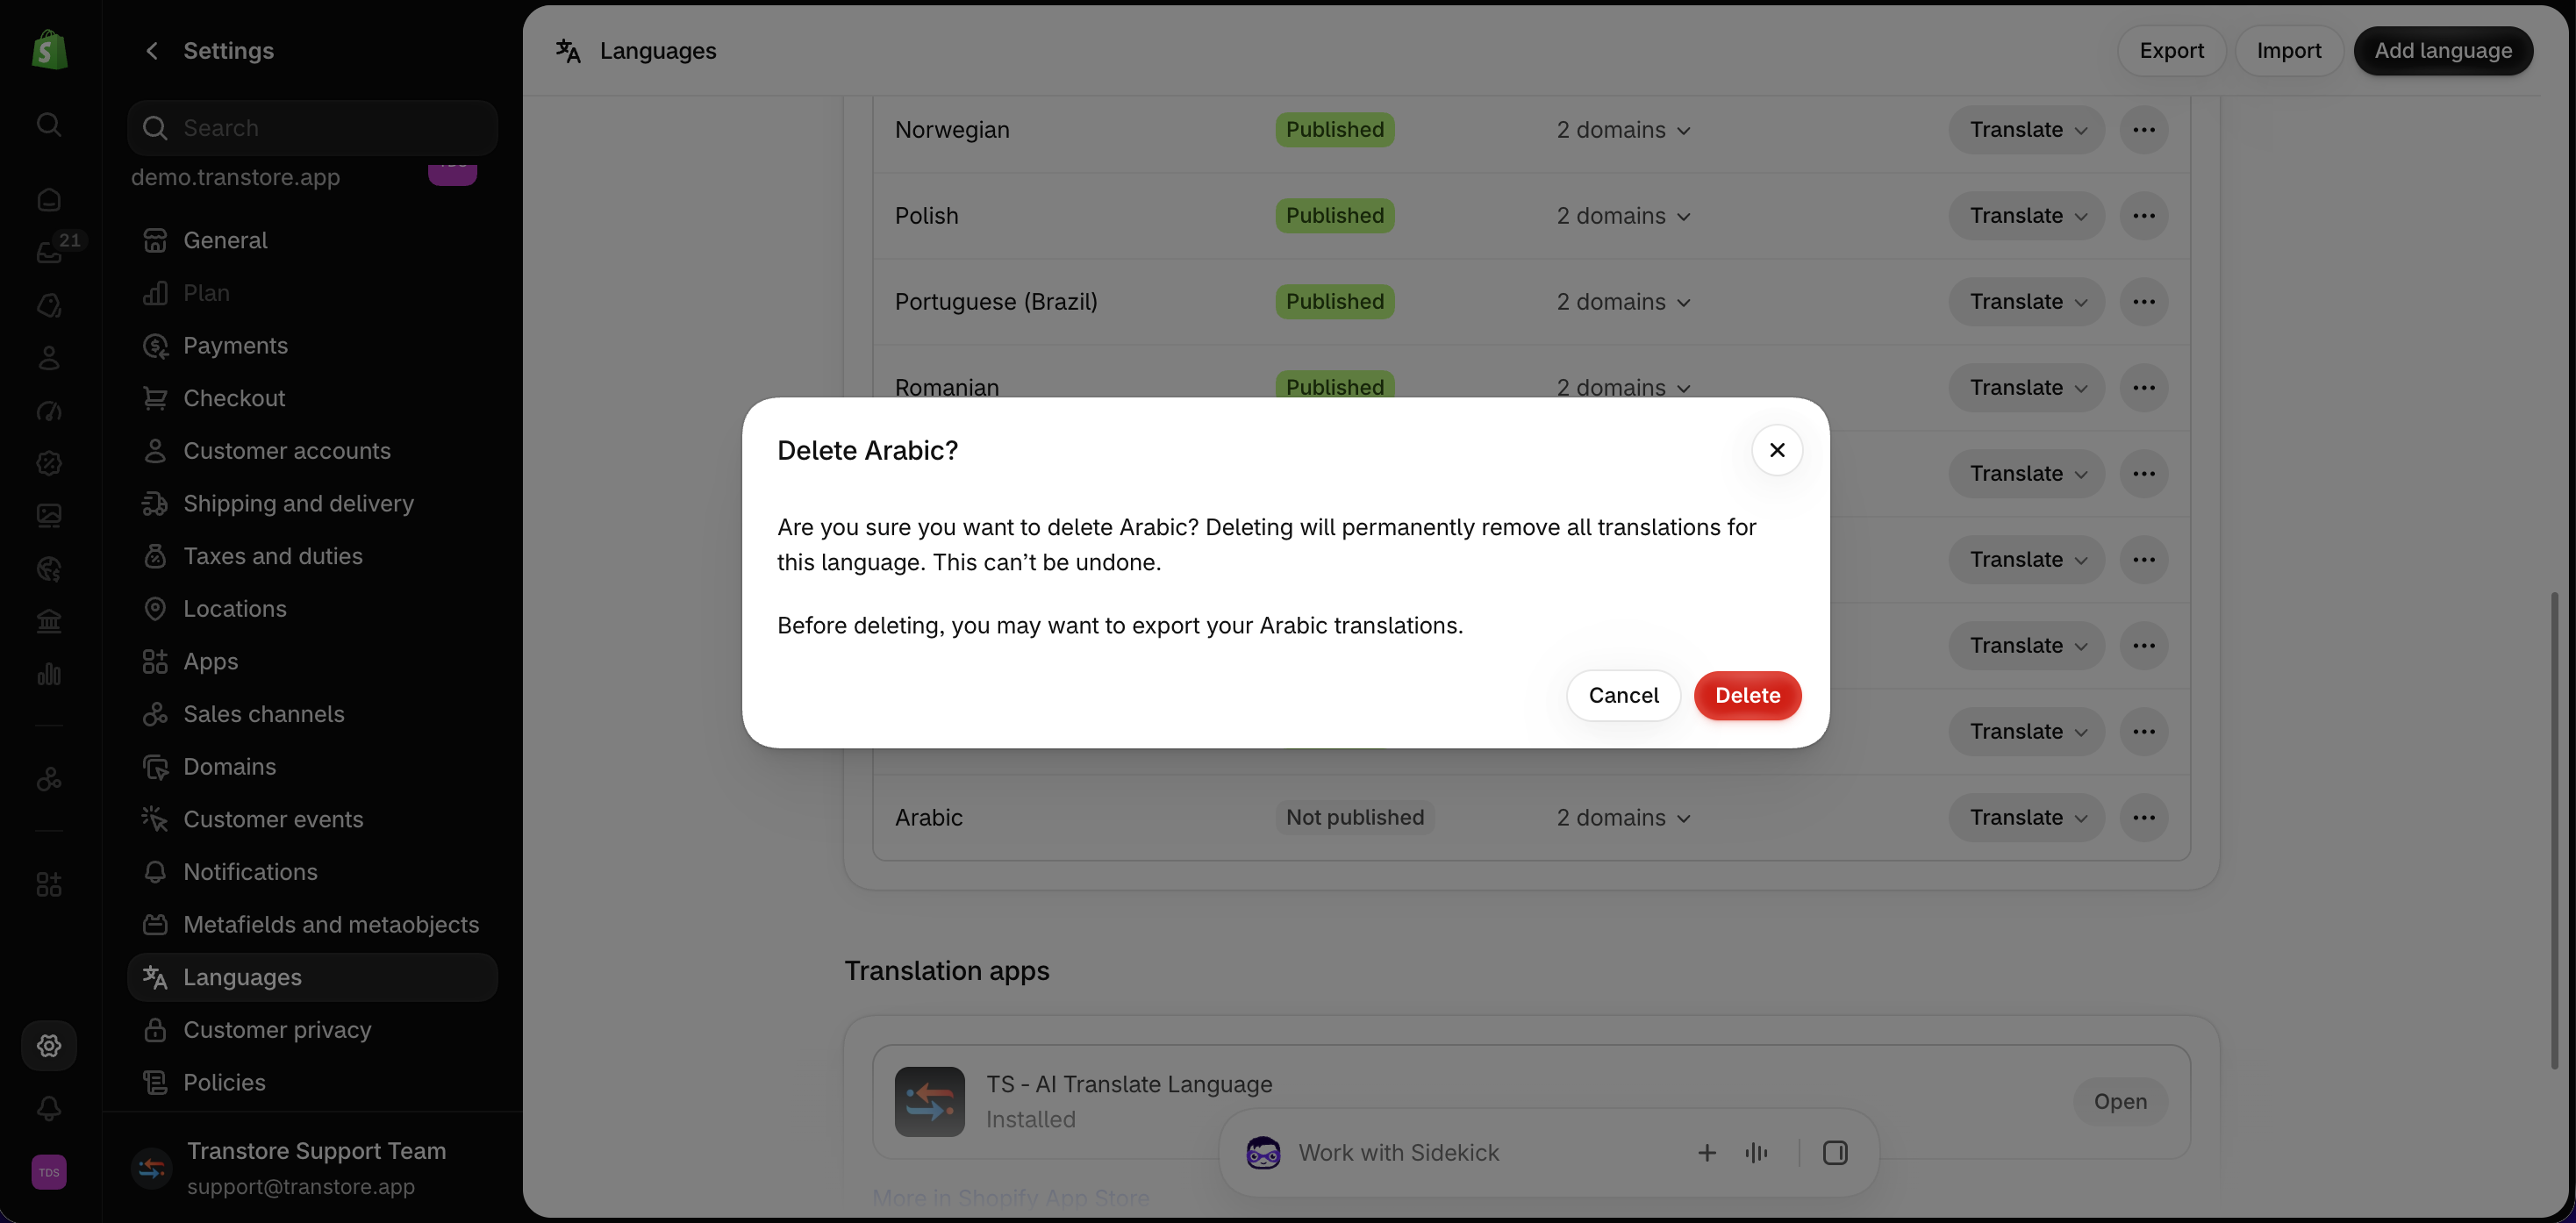Click the Export button
2576x1223 pixels.
point(2171,51)
